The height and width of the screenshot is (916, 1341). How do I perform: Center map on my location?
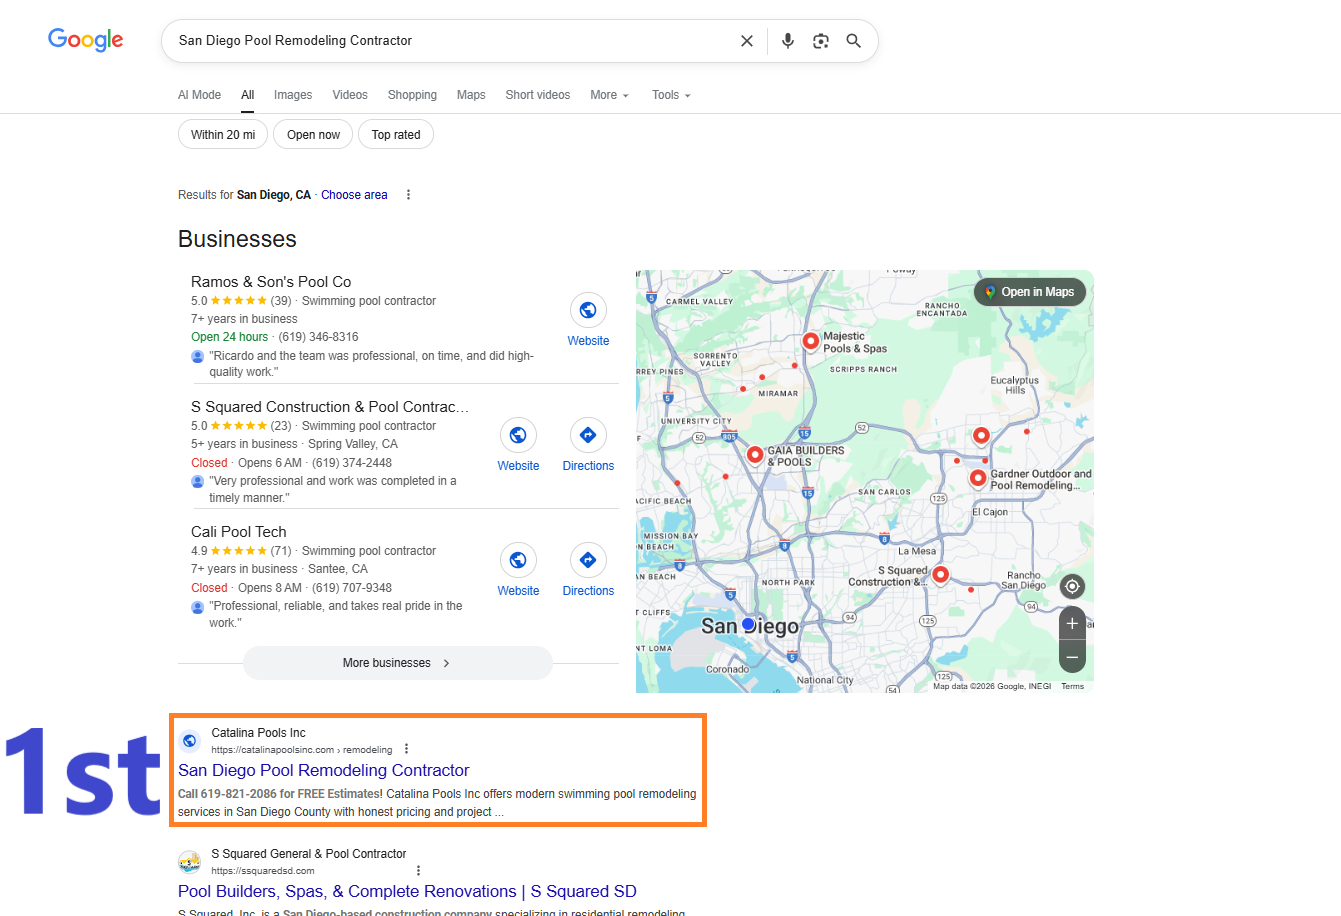[x=1072, y=586]
